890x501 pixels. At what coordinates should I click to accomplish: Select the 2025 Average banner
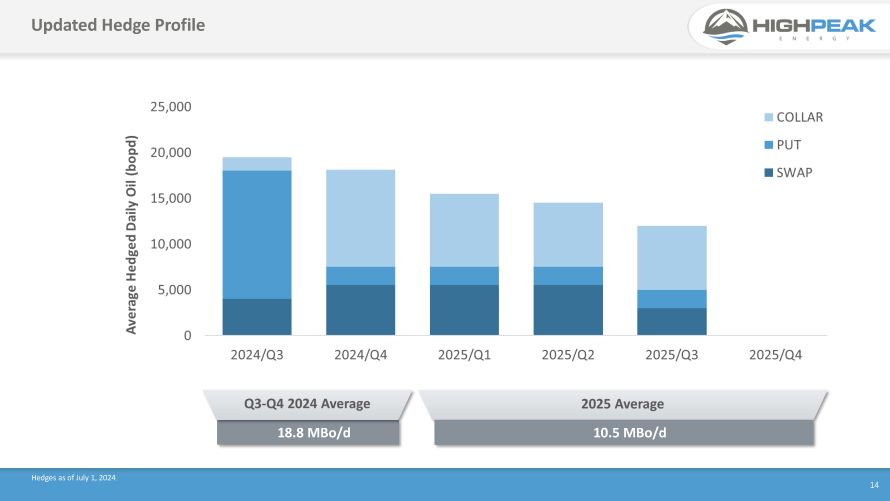click(x=622, y=404)
